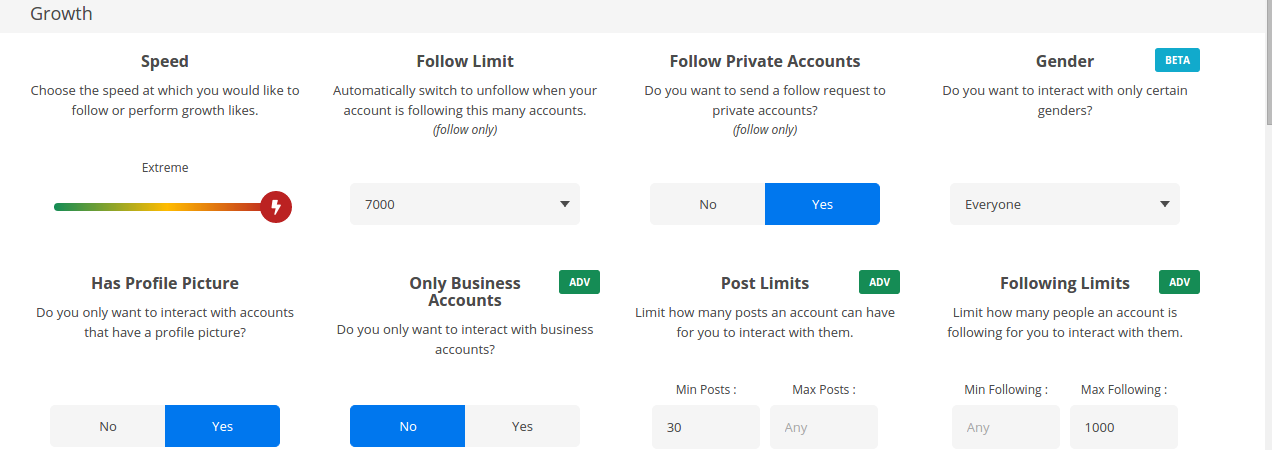1272x450 pixels.
Task: Set Has Profile Picture to No
Action: [x=108, y=426]
